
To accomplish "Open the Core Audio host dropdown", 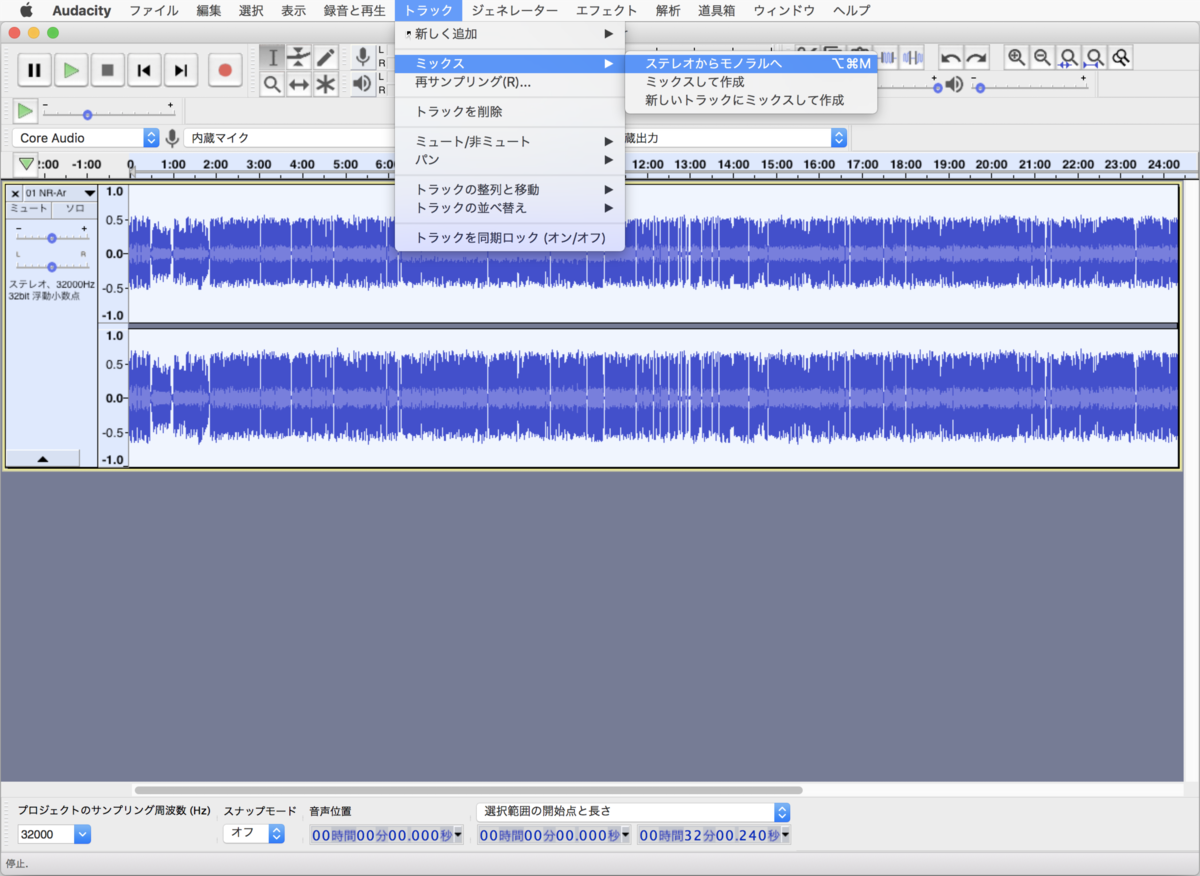I will (x=87, y=138).
